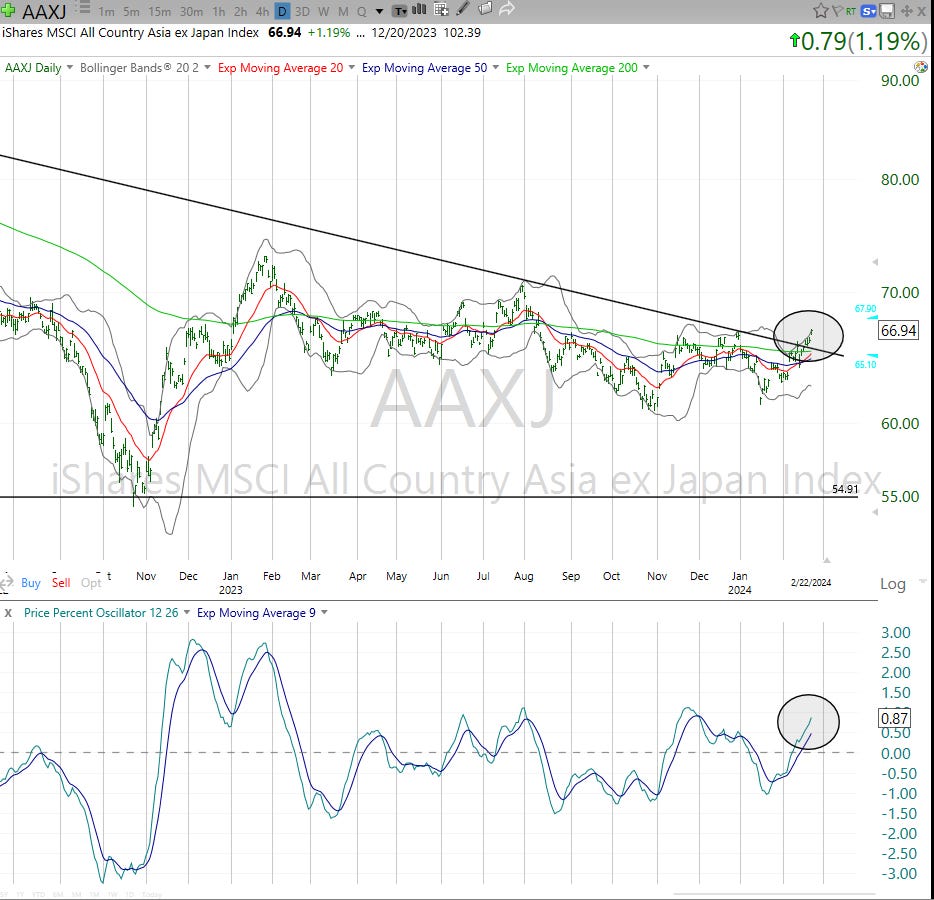
Task: Select the Q quarterly timeframe
Action: point(362,11)
